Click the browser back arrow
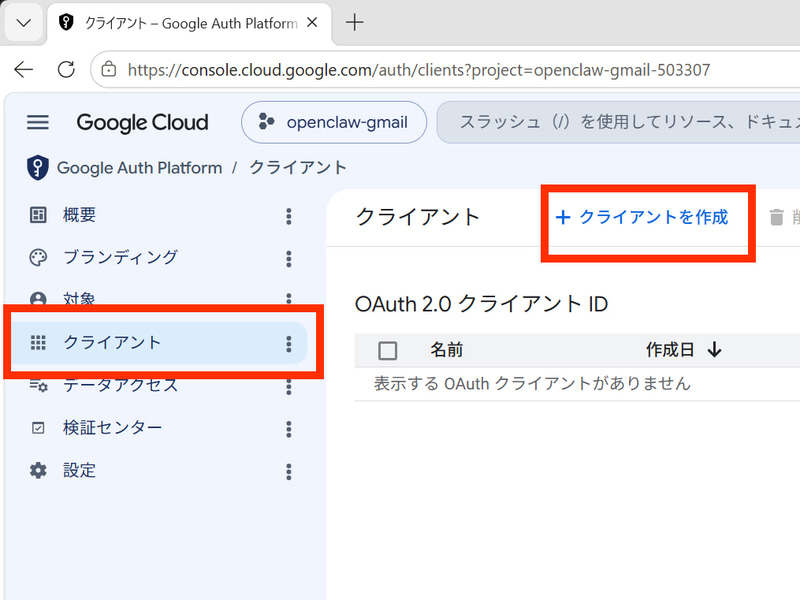The image size is (800, 600). point(23,69)
